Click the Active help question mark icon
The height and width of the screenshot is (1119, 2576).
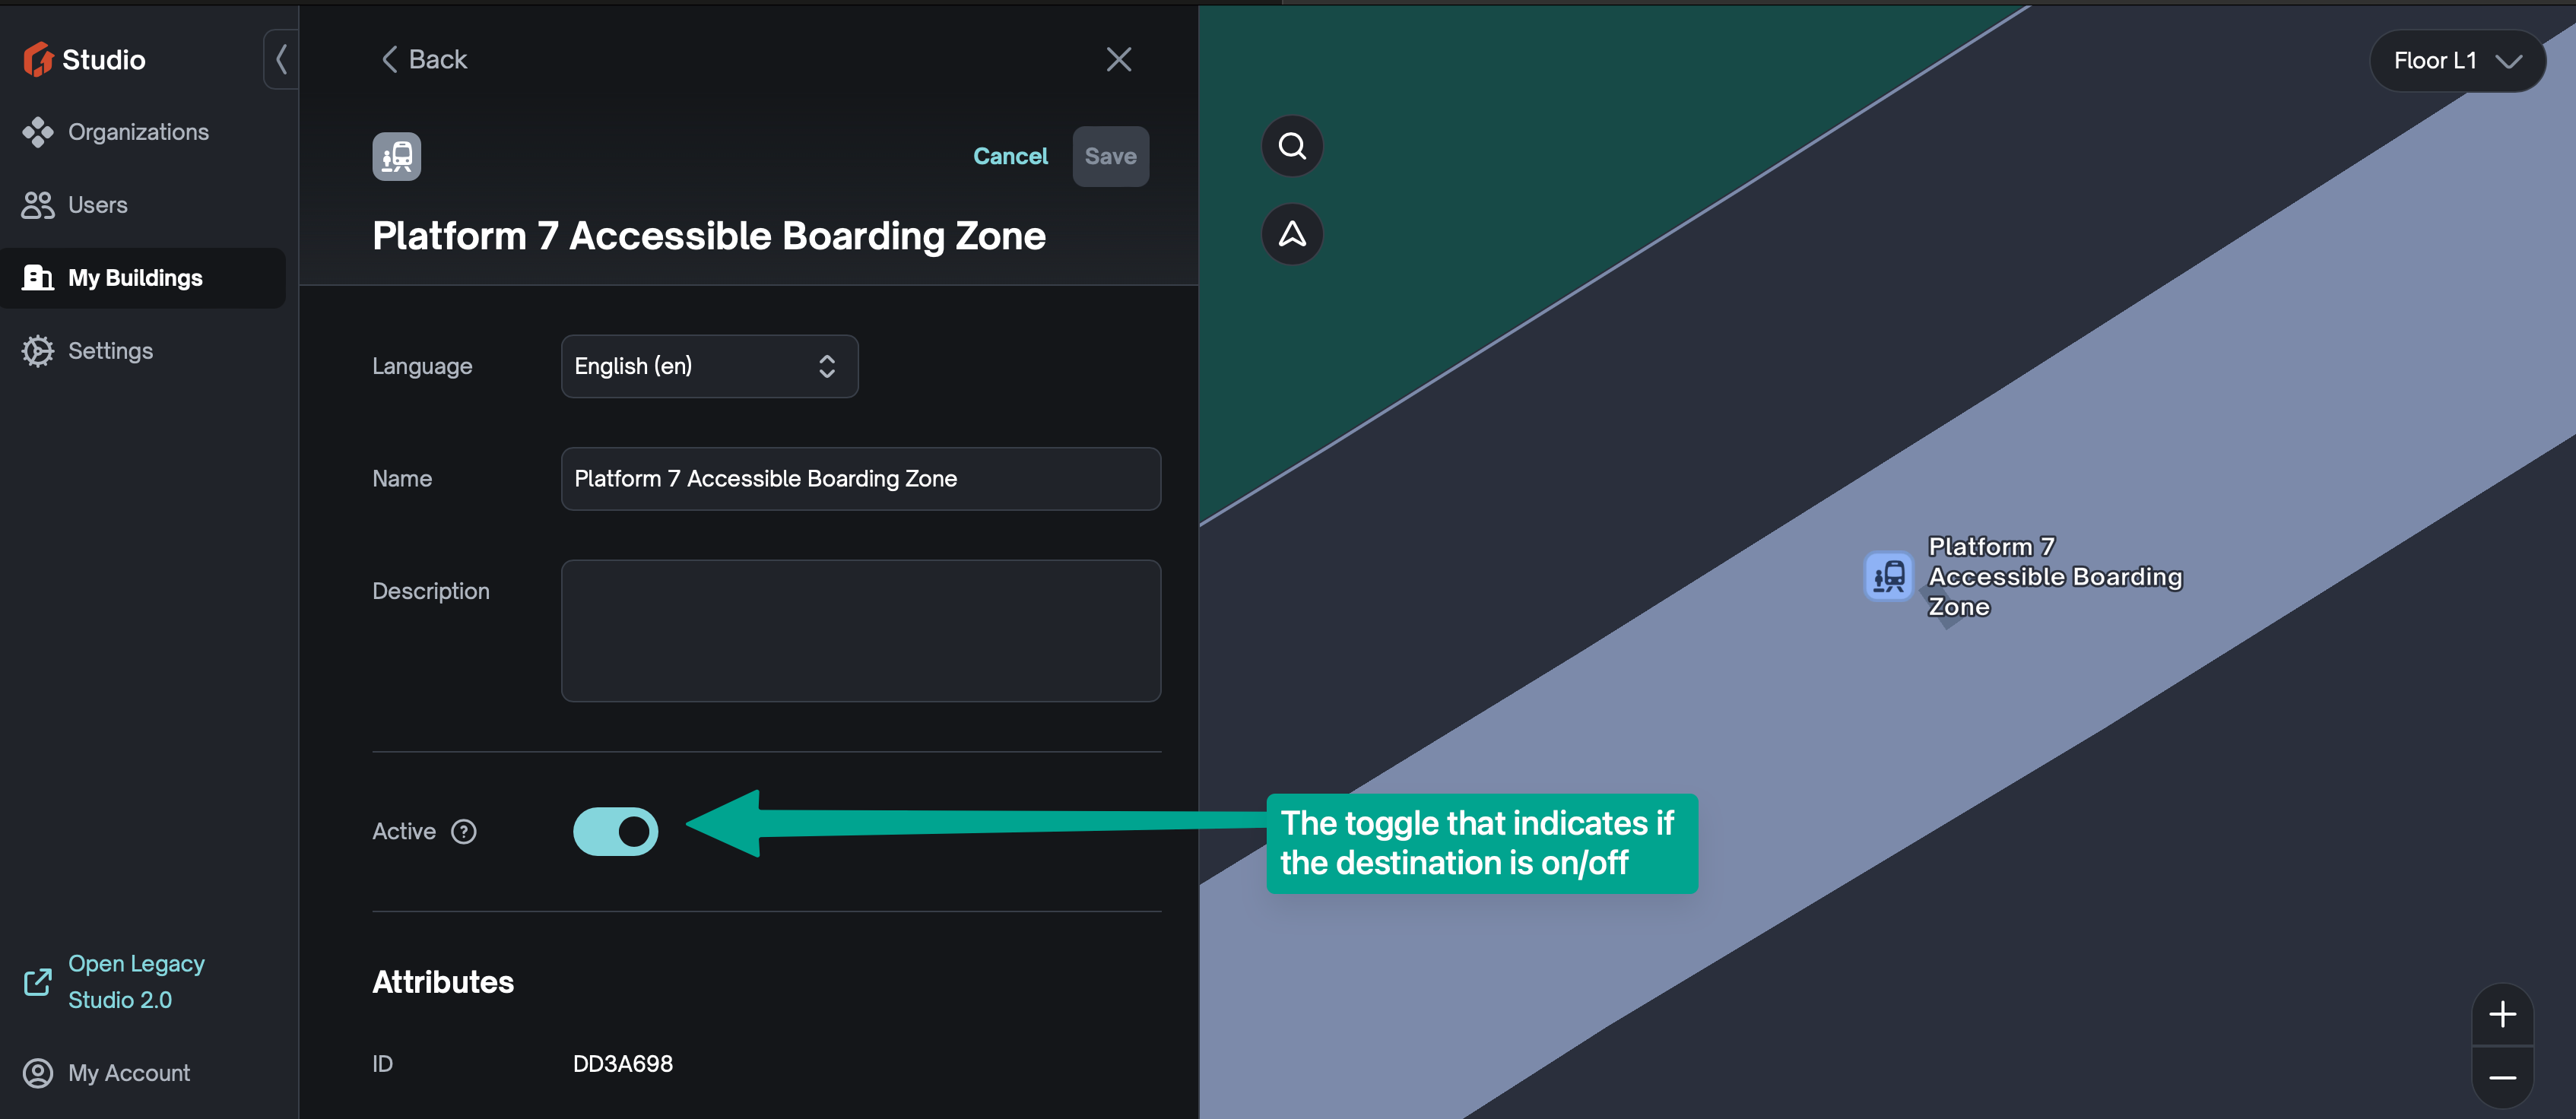tap(464, 831)
